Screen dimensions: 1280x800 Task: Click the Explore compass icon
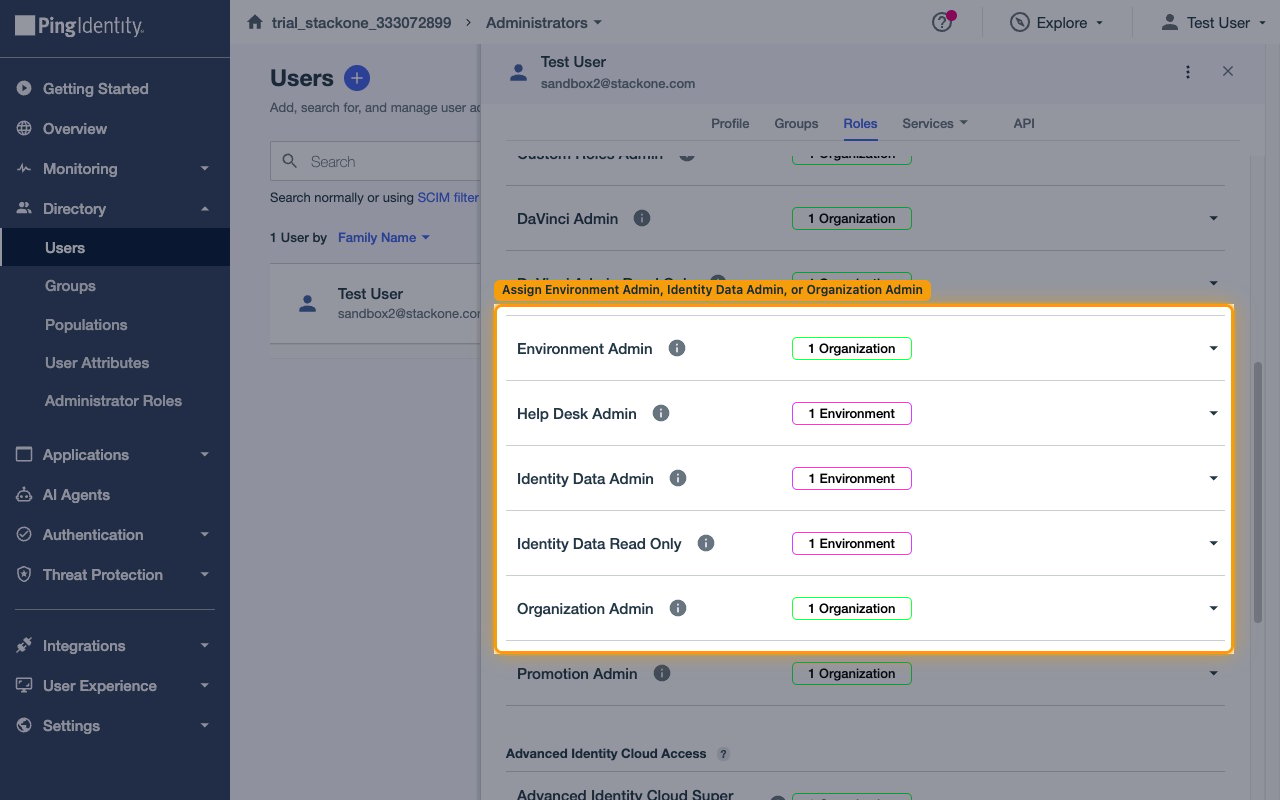(x=1019, y=22)
